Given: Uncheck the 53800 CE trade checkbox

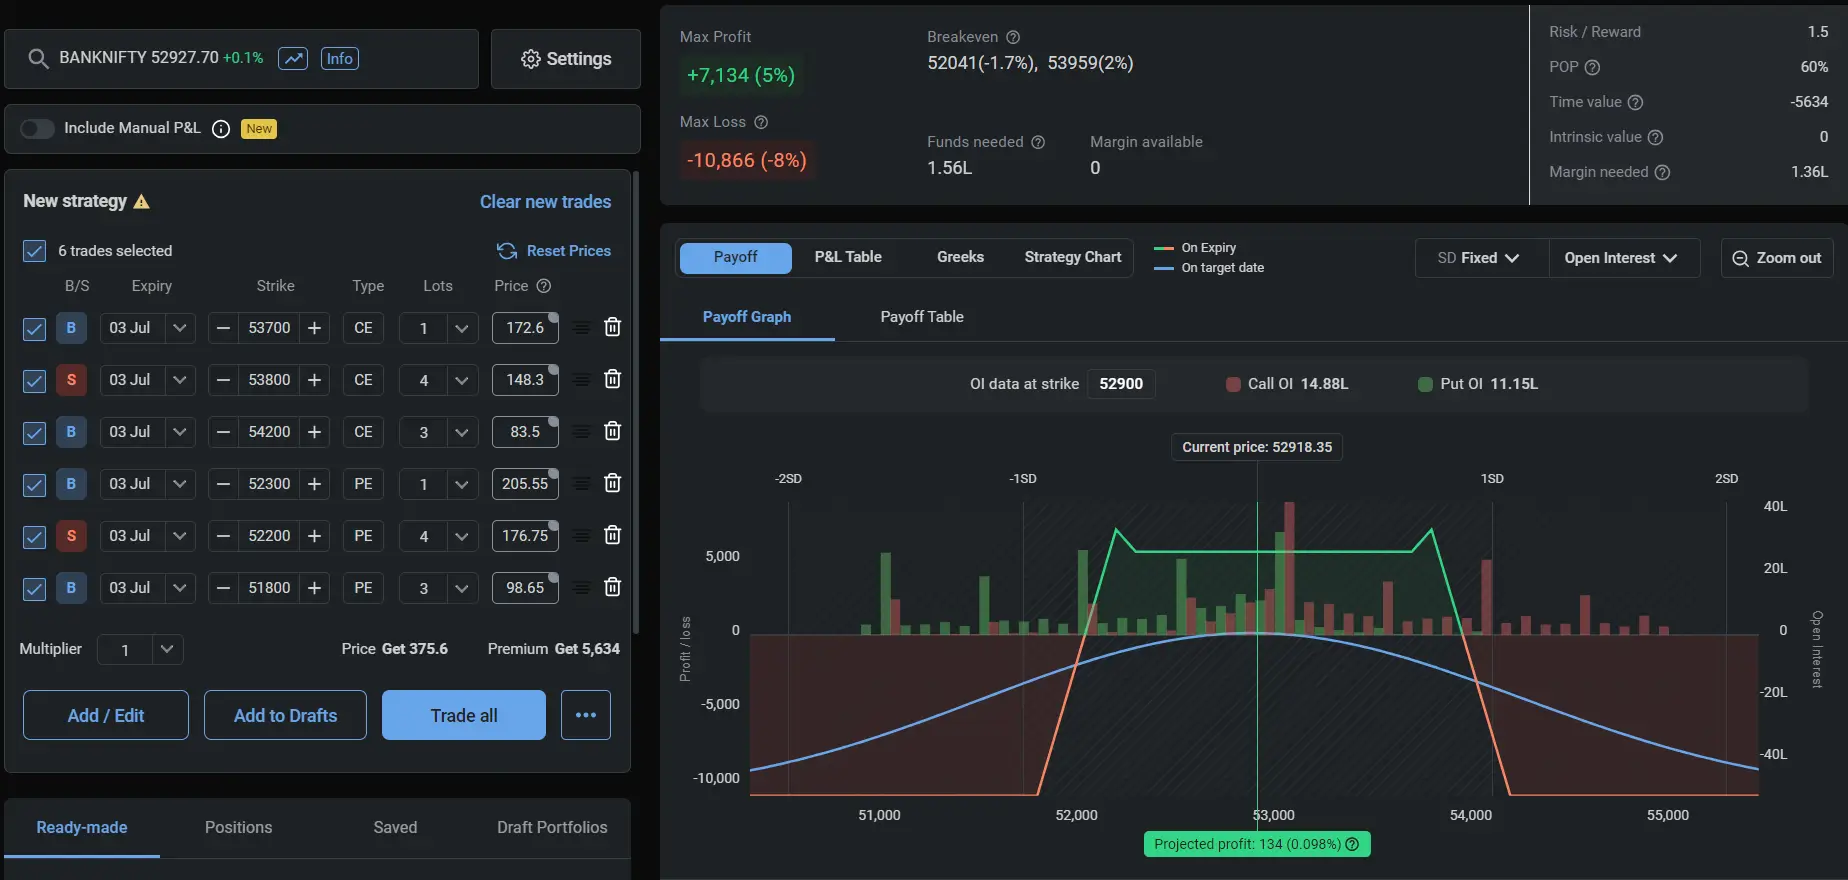Looking at the screenshot, I should click(x=35, y=381).
